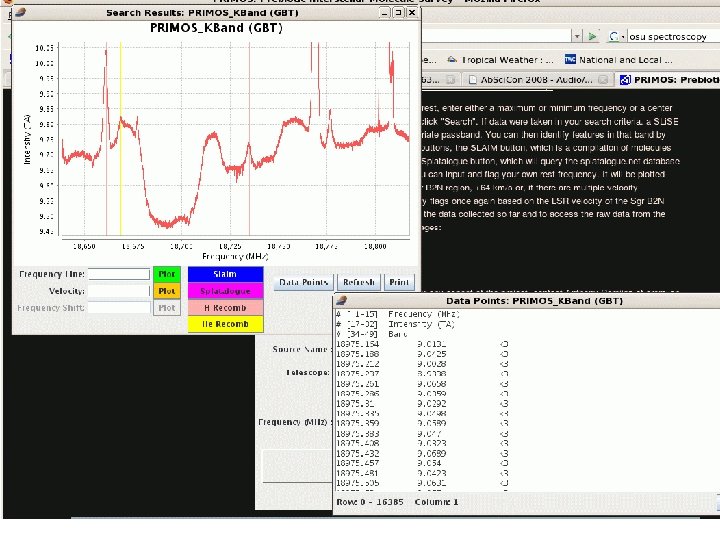Click the greyed Plot button beside Frequency Shift
Viewport: 720px width, 540px height.
point(167,308)
